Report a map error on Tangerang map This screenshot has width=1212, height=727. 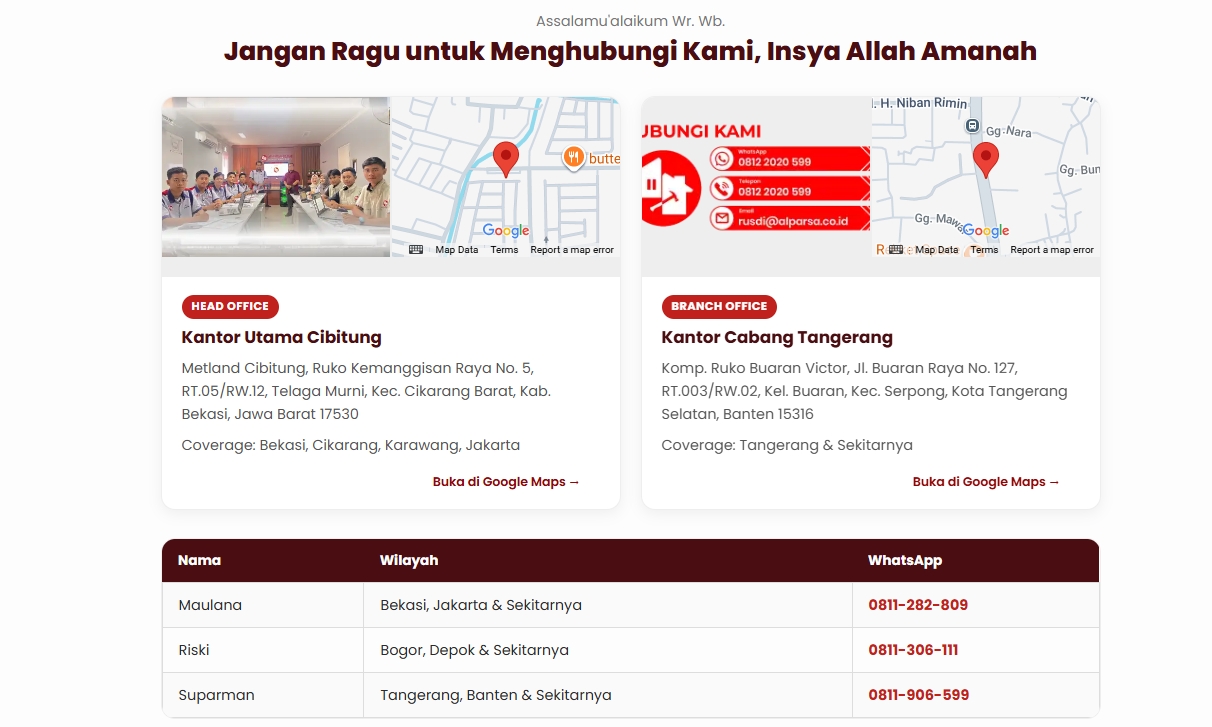coord(1052,250)
